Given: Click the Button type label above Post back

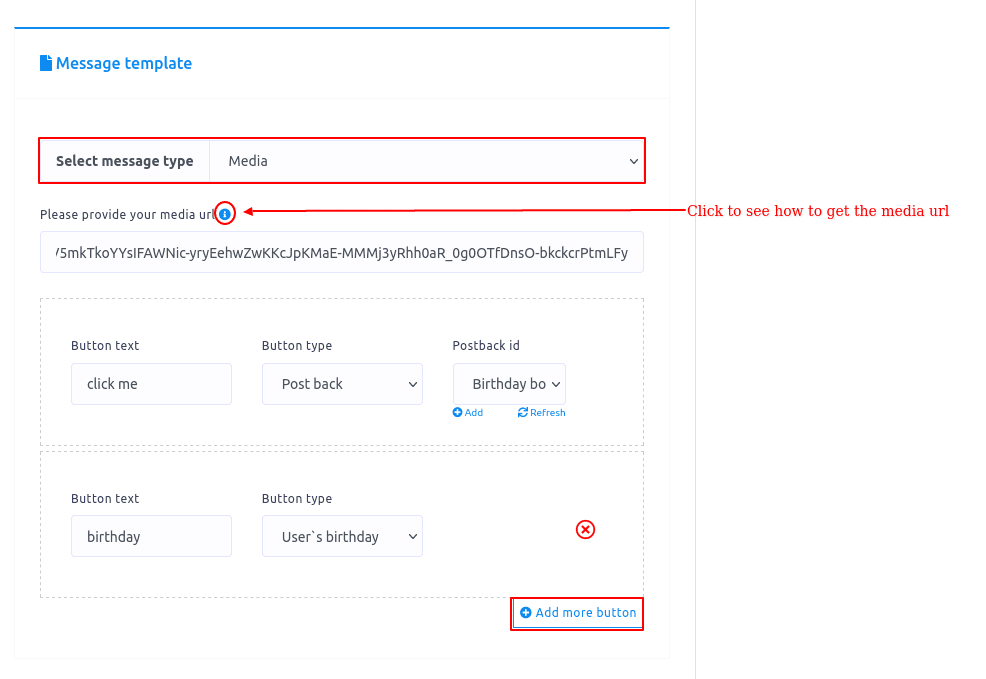Looking at the screenshot, I should click(297, 346).
